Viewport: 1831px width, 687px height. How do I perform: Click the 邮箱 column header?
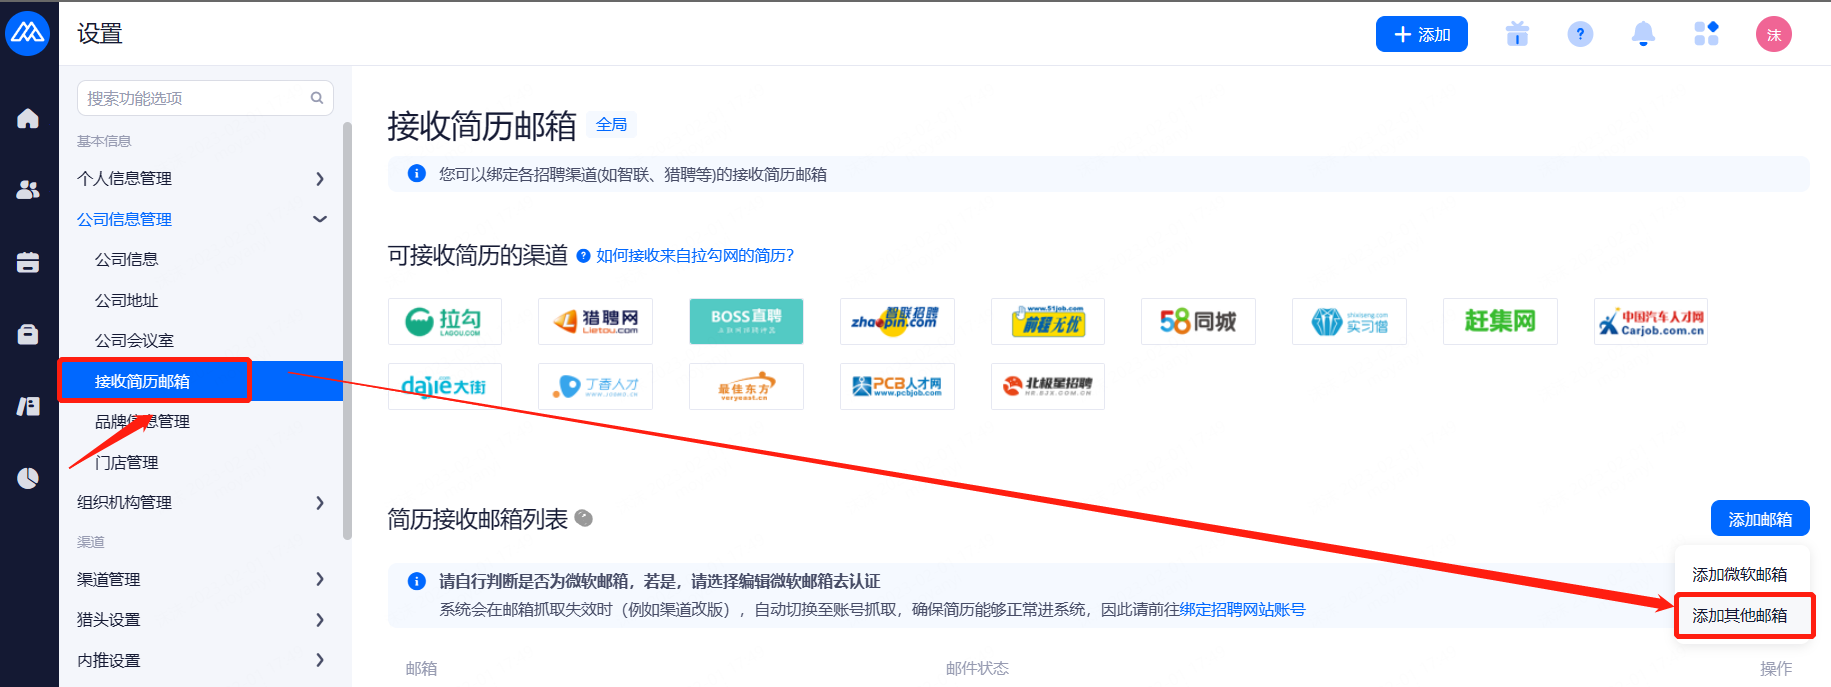421,668
